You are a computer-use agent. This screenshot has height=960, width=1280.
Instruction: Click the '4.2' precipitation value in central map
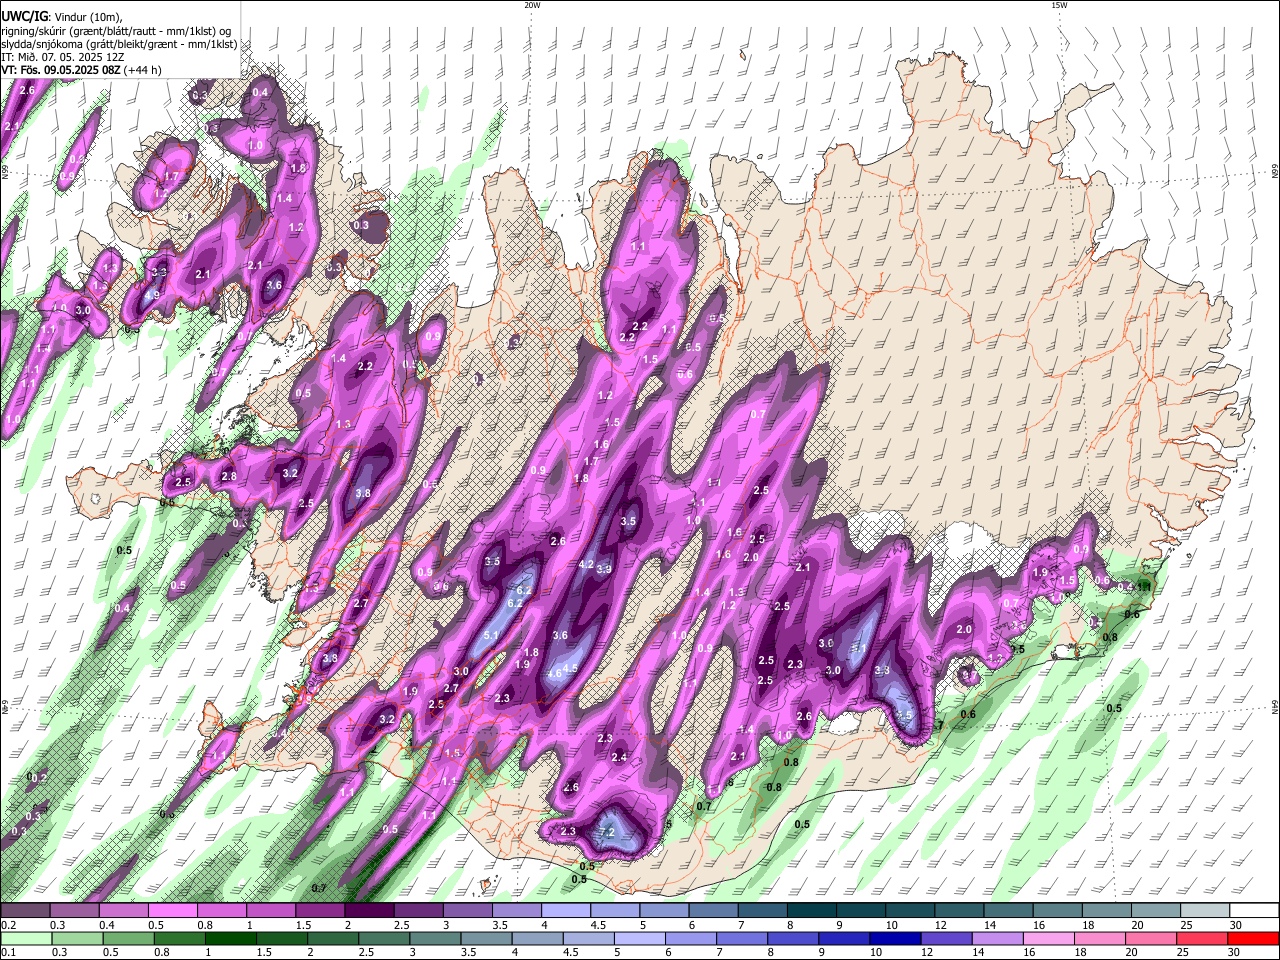[x=587, y=565]
